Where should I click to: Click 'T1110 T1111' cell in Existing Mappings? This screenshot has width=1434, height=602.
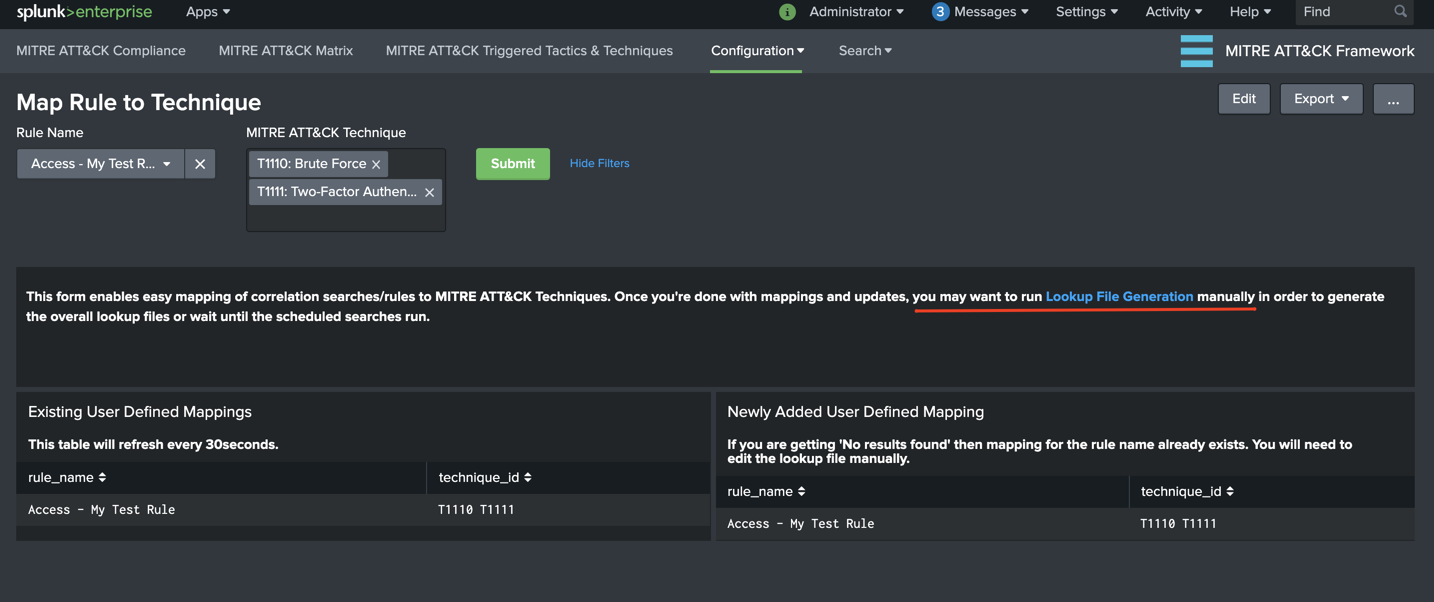476,510
